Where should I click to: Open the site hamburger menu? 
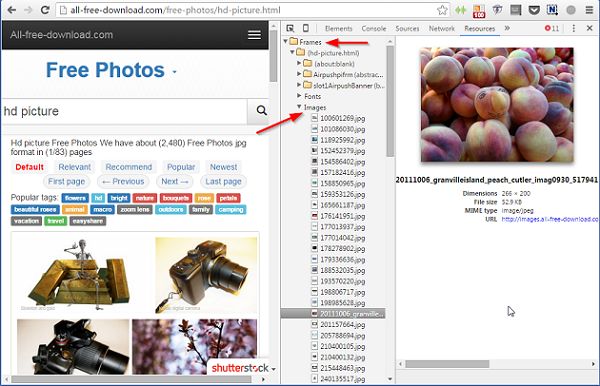pyautogui.click(x=254, y=35)
